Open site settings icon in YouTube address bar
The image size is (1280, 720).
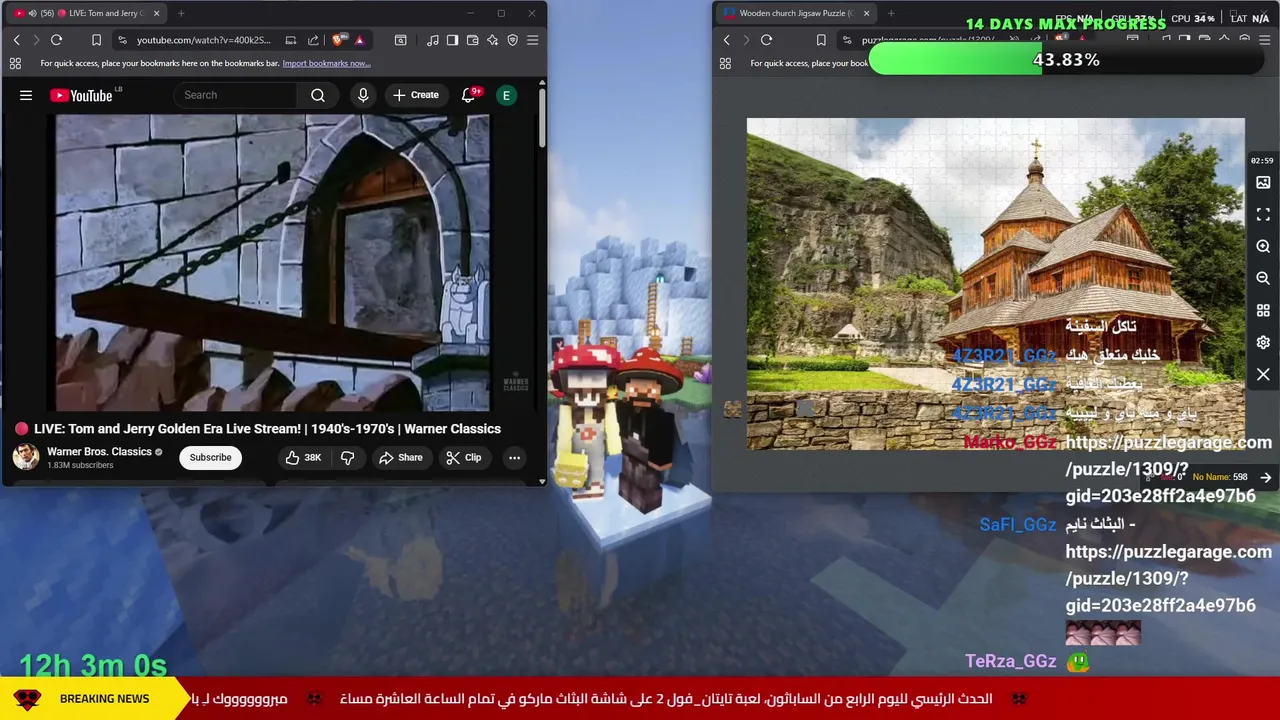[122, 40]
